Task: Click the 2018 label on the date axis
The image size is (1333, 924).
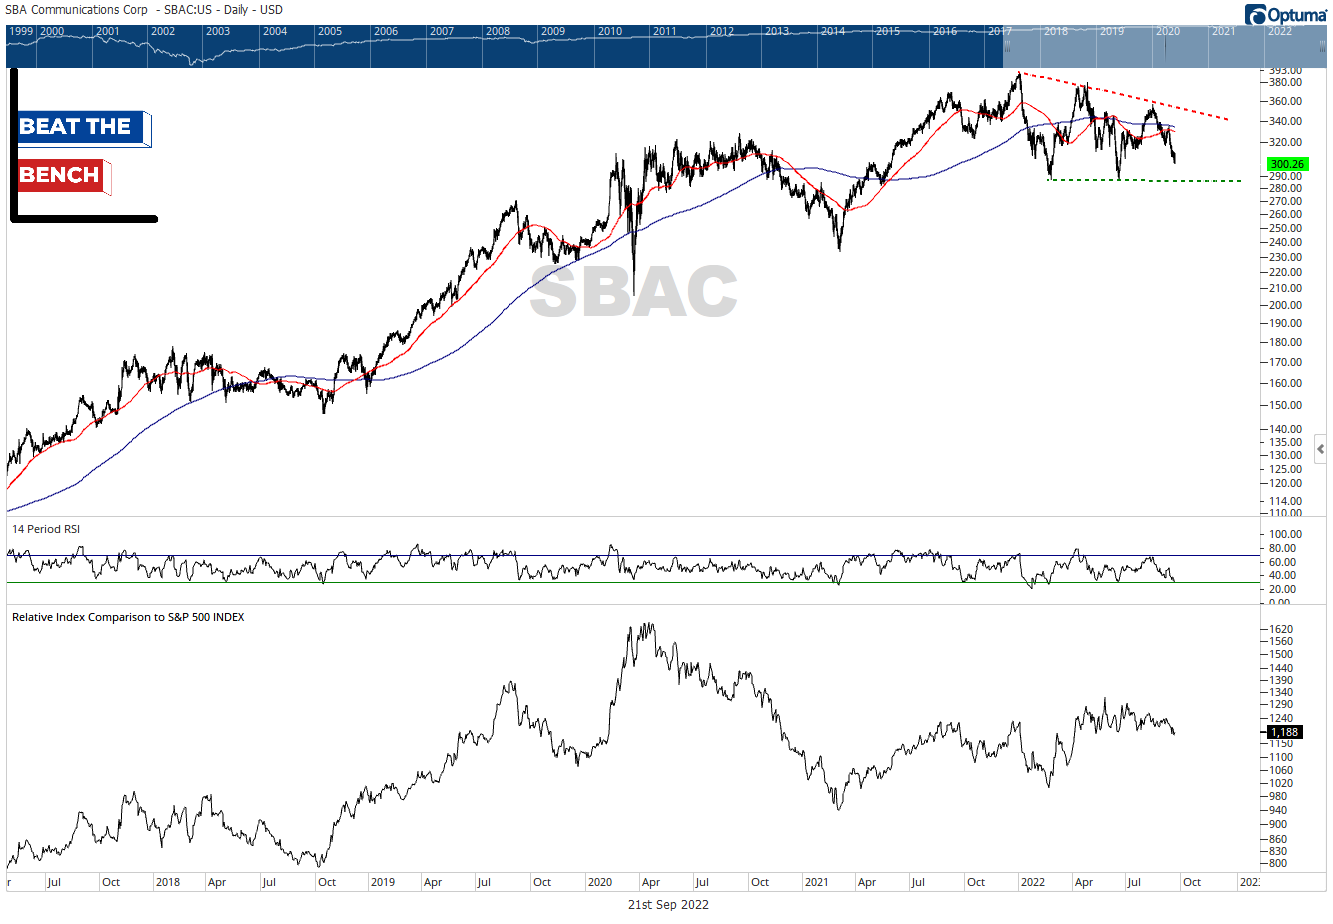Action: (x=168, y=882)
